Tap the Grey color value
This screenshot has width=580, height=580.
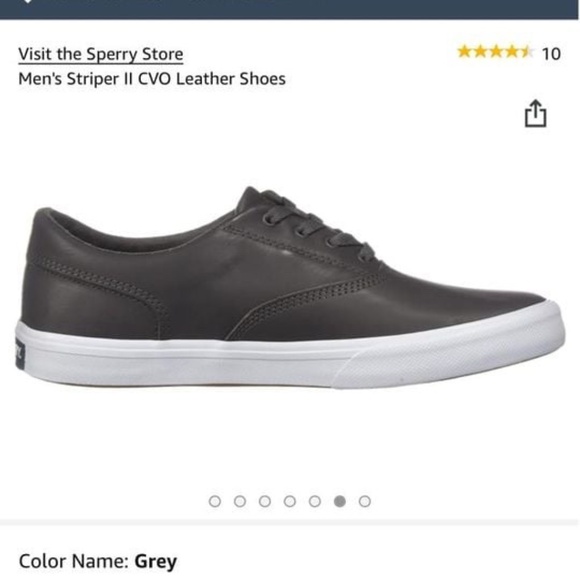click(156, 562)
